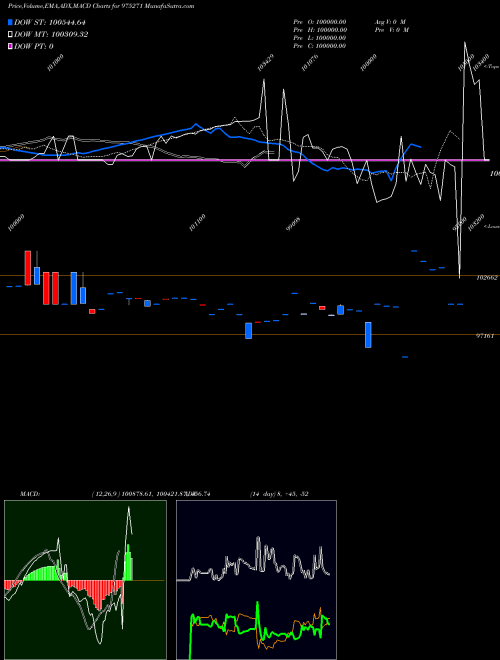
Task: Select the DOW MT value label
Action: (51, 34)
